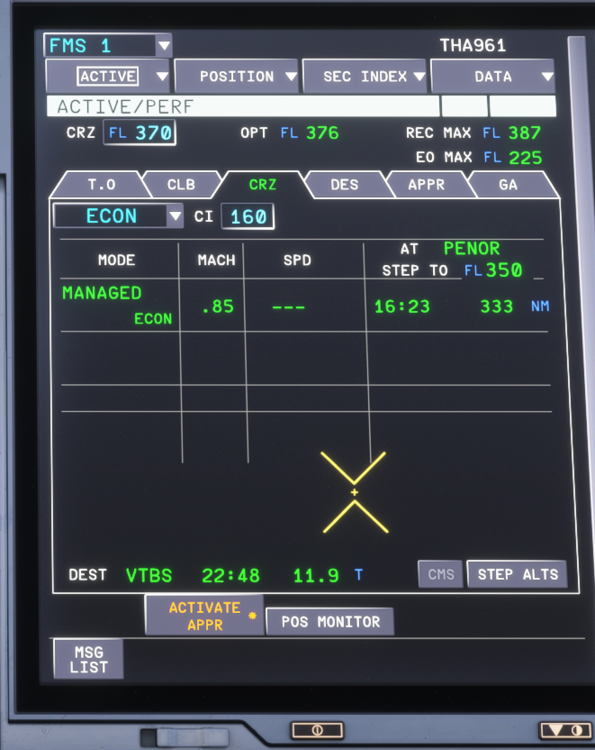This screenshot has width=595, height=750.
Task: Switch to the APPR performance tab
Action: click(426, 185)
